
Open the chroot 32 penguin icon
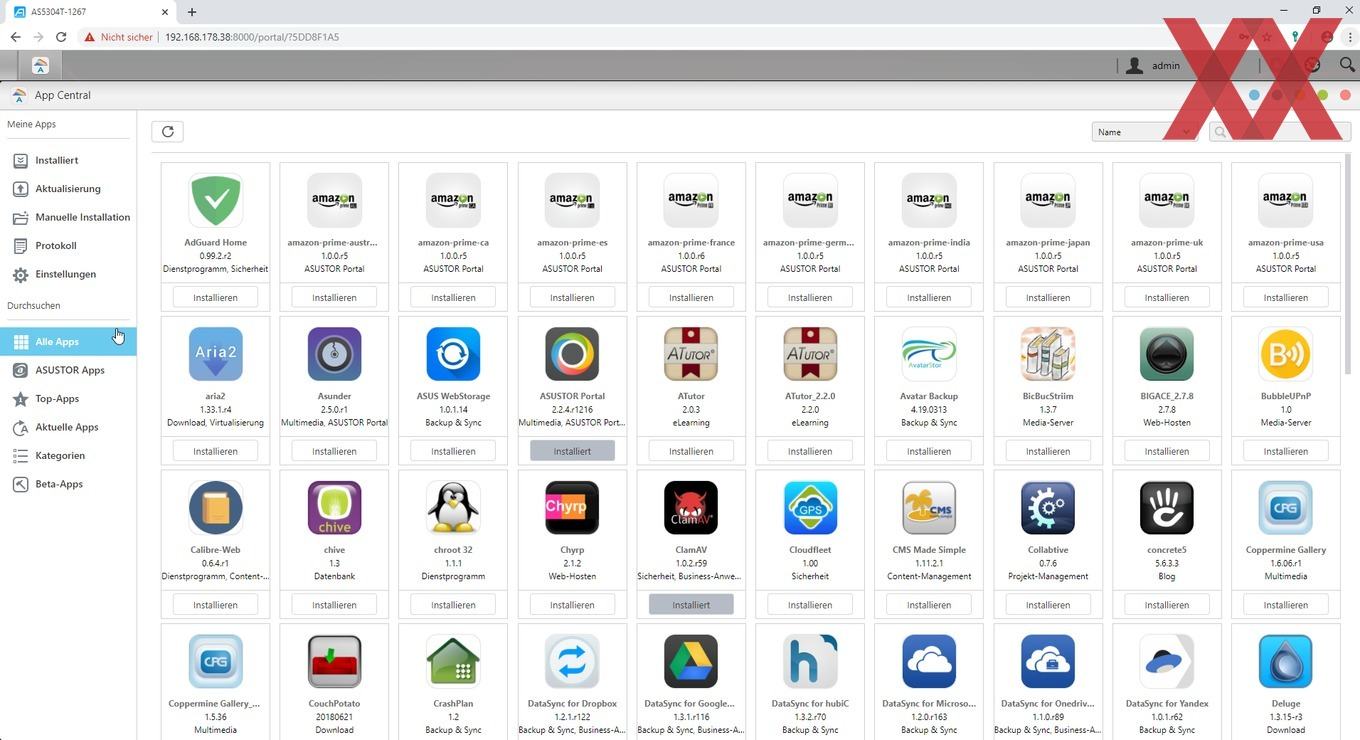[x=453, y=508]
